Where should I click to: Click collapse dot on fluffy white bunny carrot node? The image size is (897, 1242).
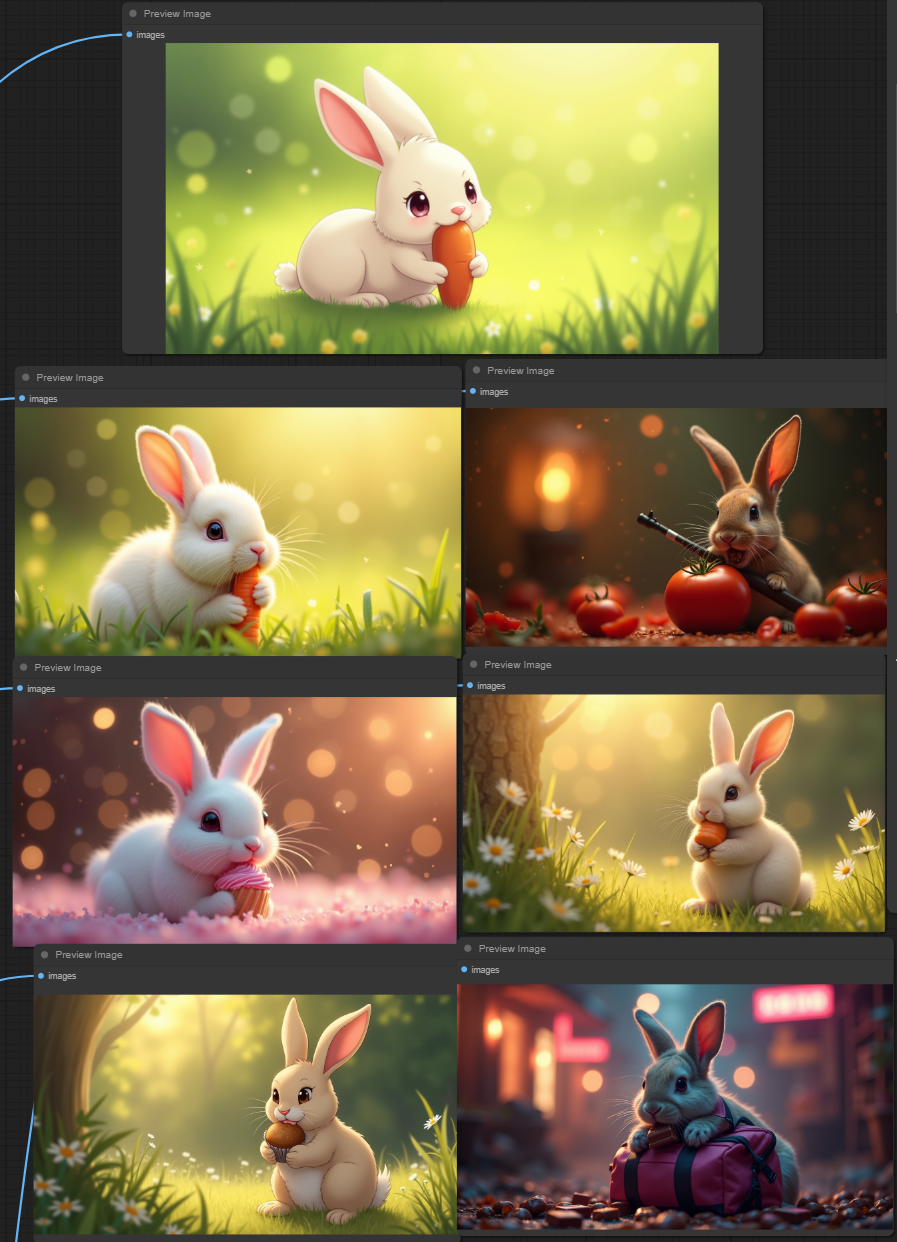[x=26, y=378]
